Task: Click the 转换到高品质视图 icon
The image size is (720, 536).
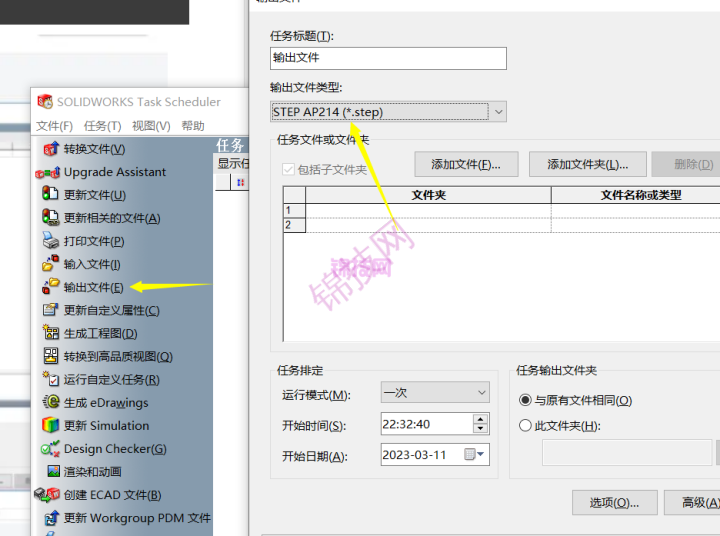Action: point(51,355)
